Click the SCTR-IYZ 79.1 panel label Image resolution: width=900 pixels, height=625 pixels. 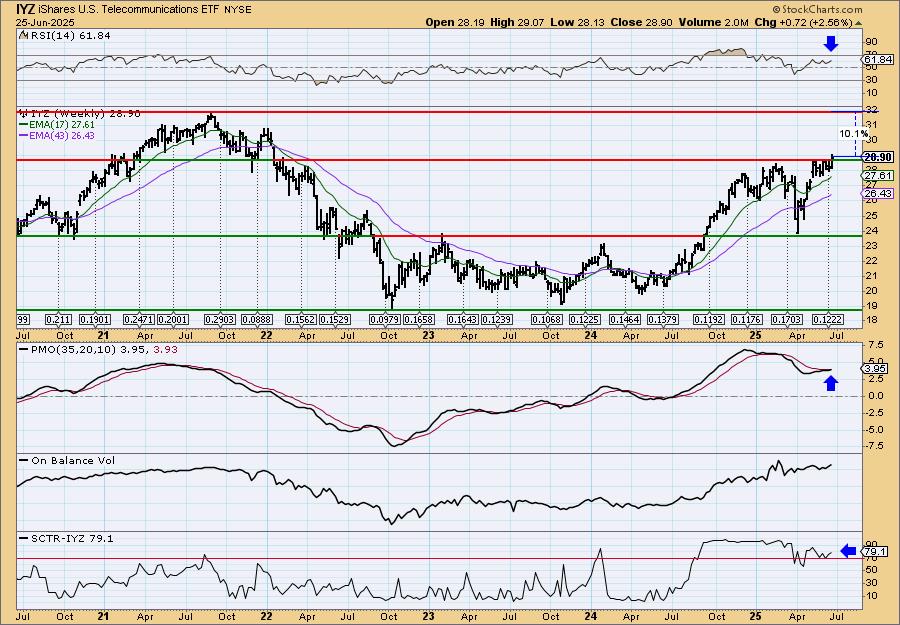tap(67, 538)
